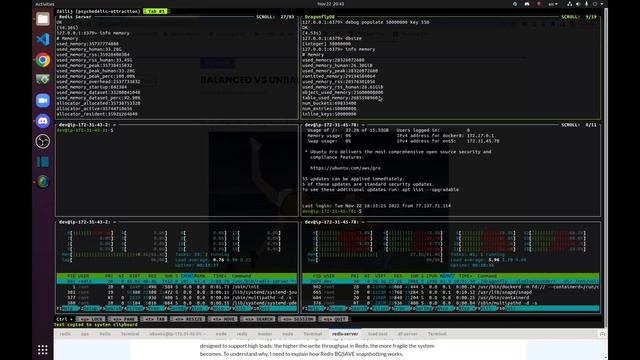The image size is (640, 360).
Task: Focus the Redis Server pane title
Action: (75, 17)
